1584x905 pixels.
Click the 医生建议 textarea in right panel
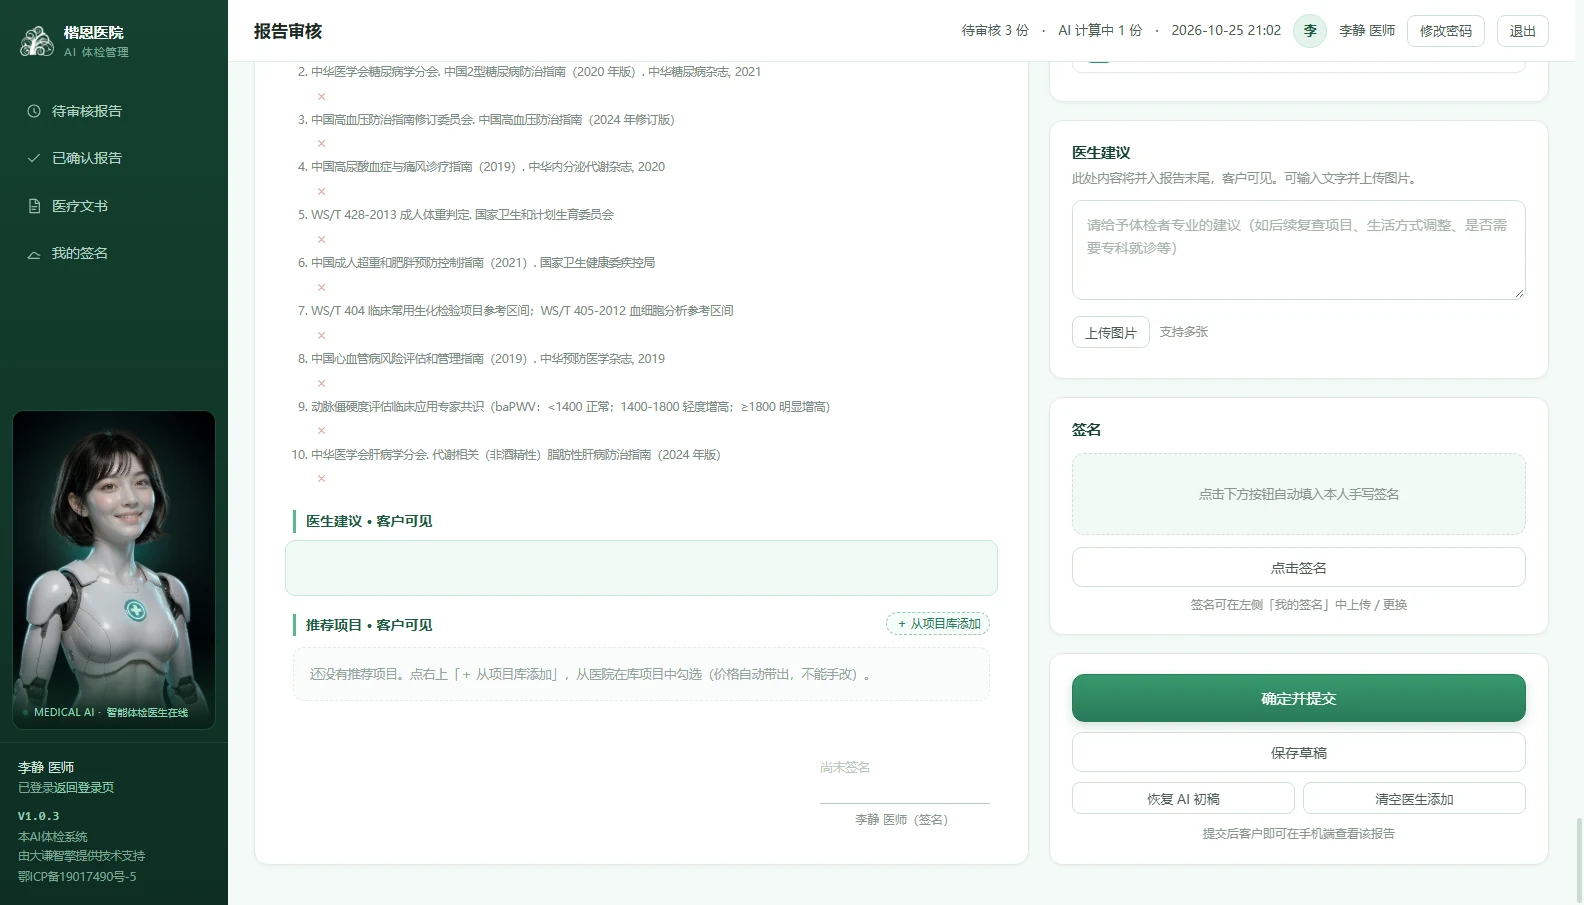1299,250
